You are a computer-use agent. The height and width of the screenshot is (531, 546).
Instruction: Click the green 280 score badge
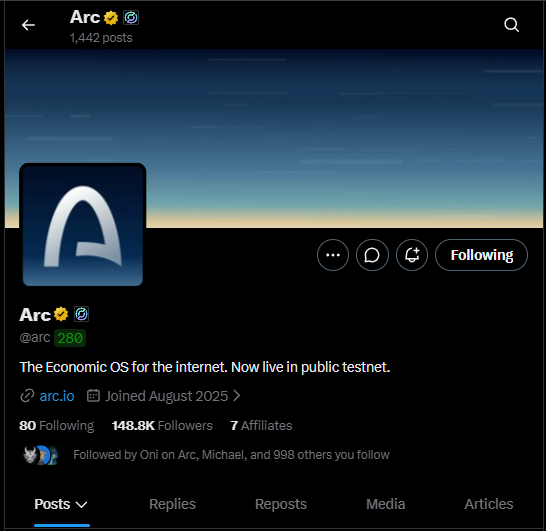[x=70, y=338]
